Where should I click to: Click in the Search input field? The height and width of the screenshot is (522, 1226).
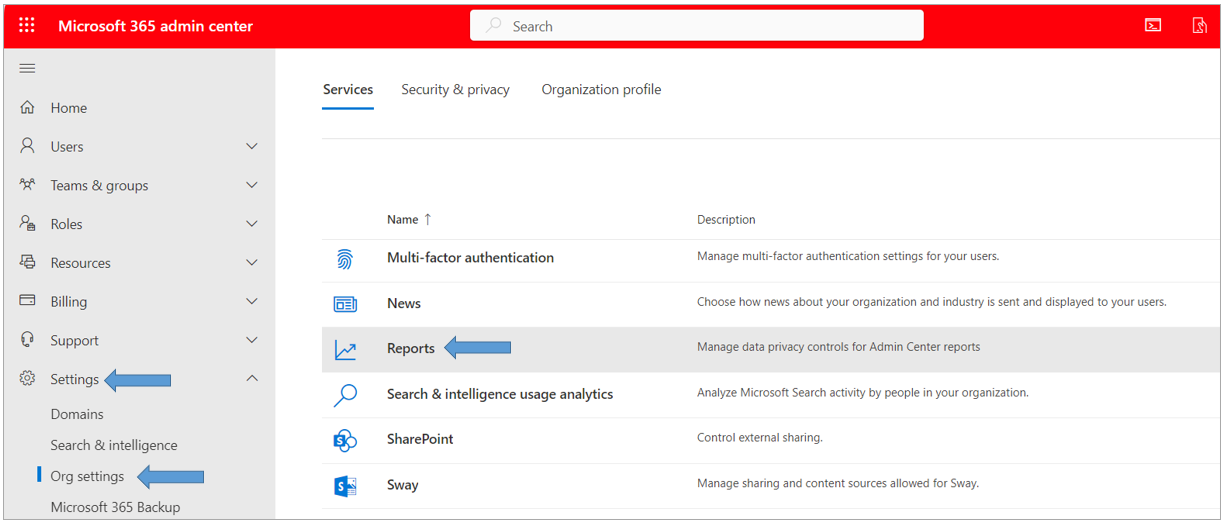[x=697, y=26]
